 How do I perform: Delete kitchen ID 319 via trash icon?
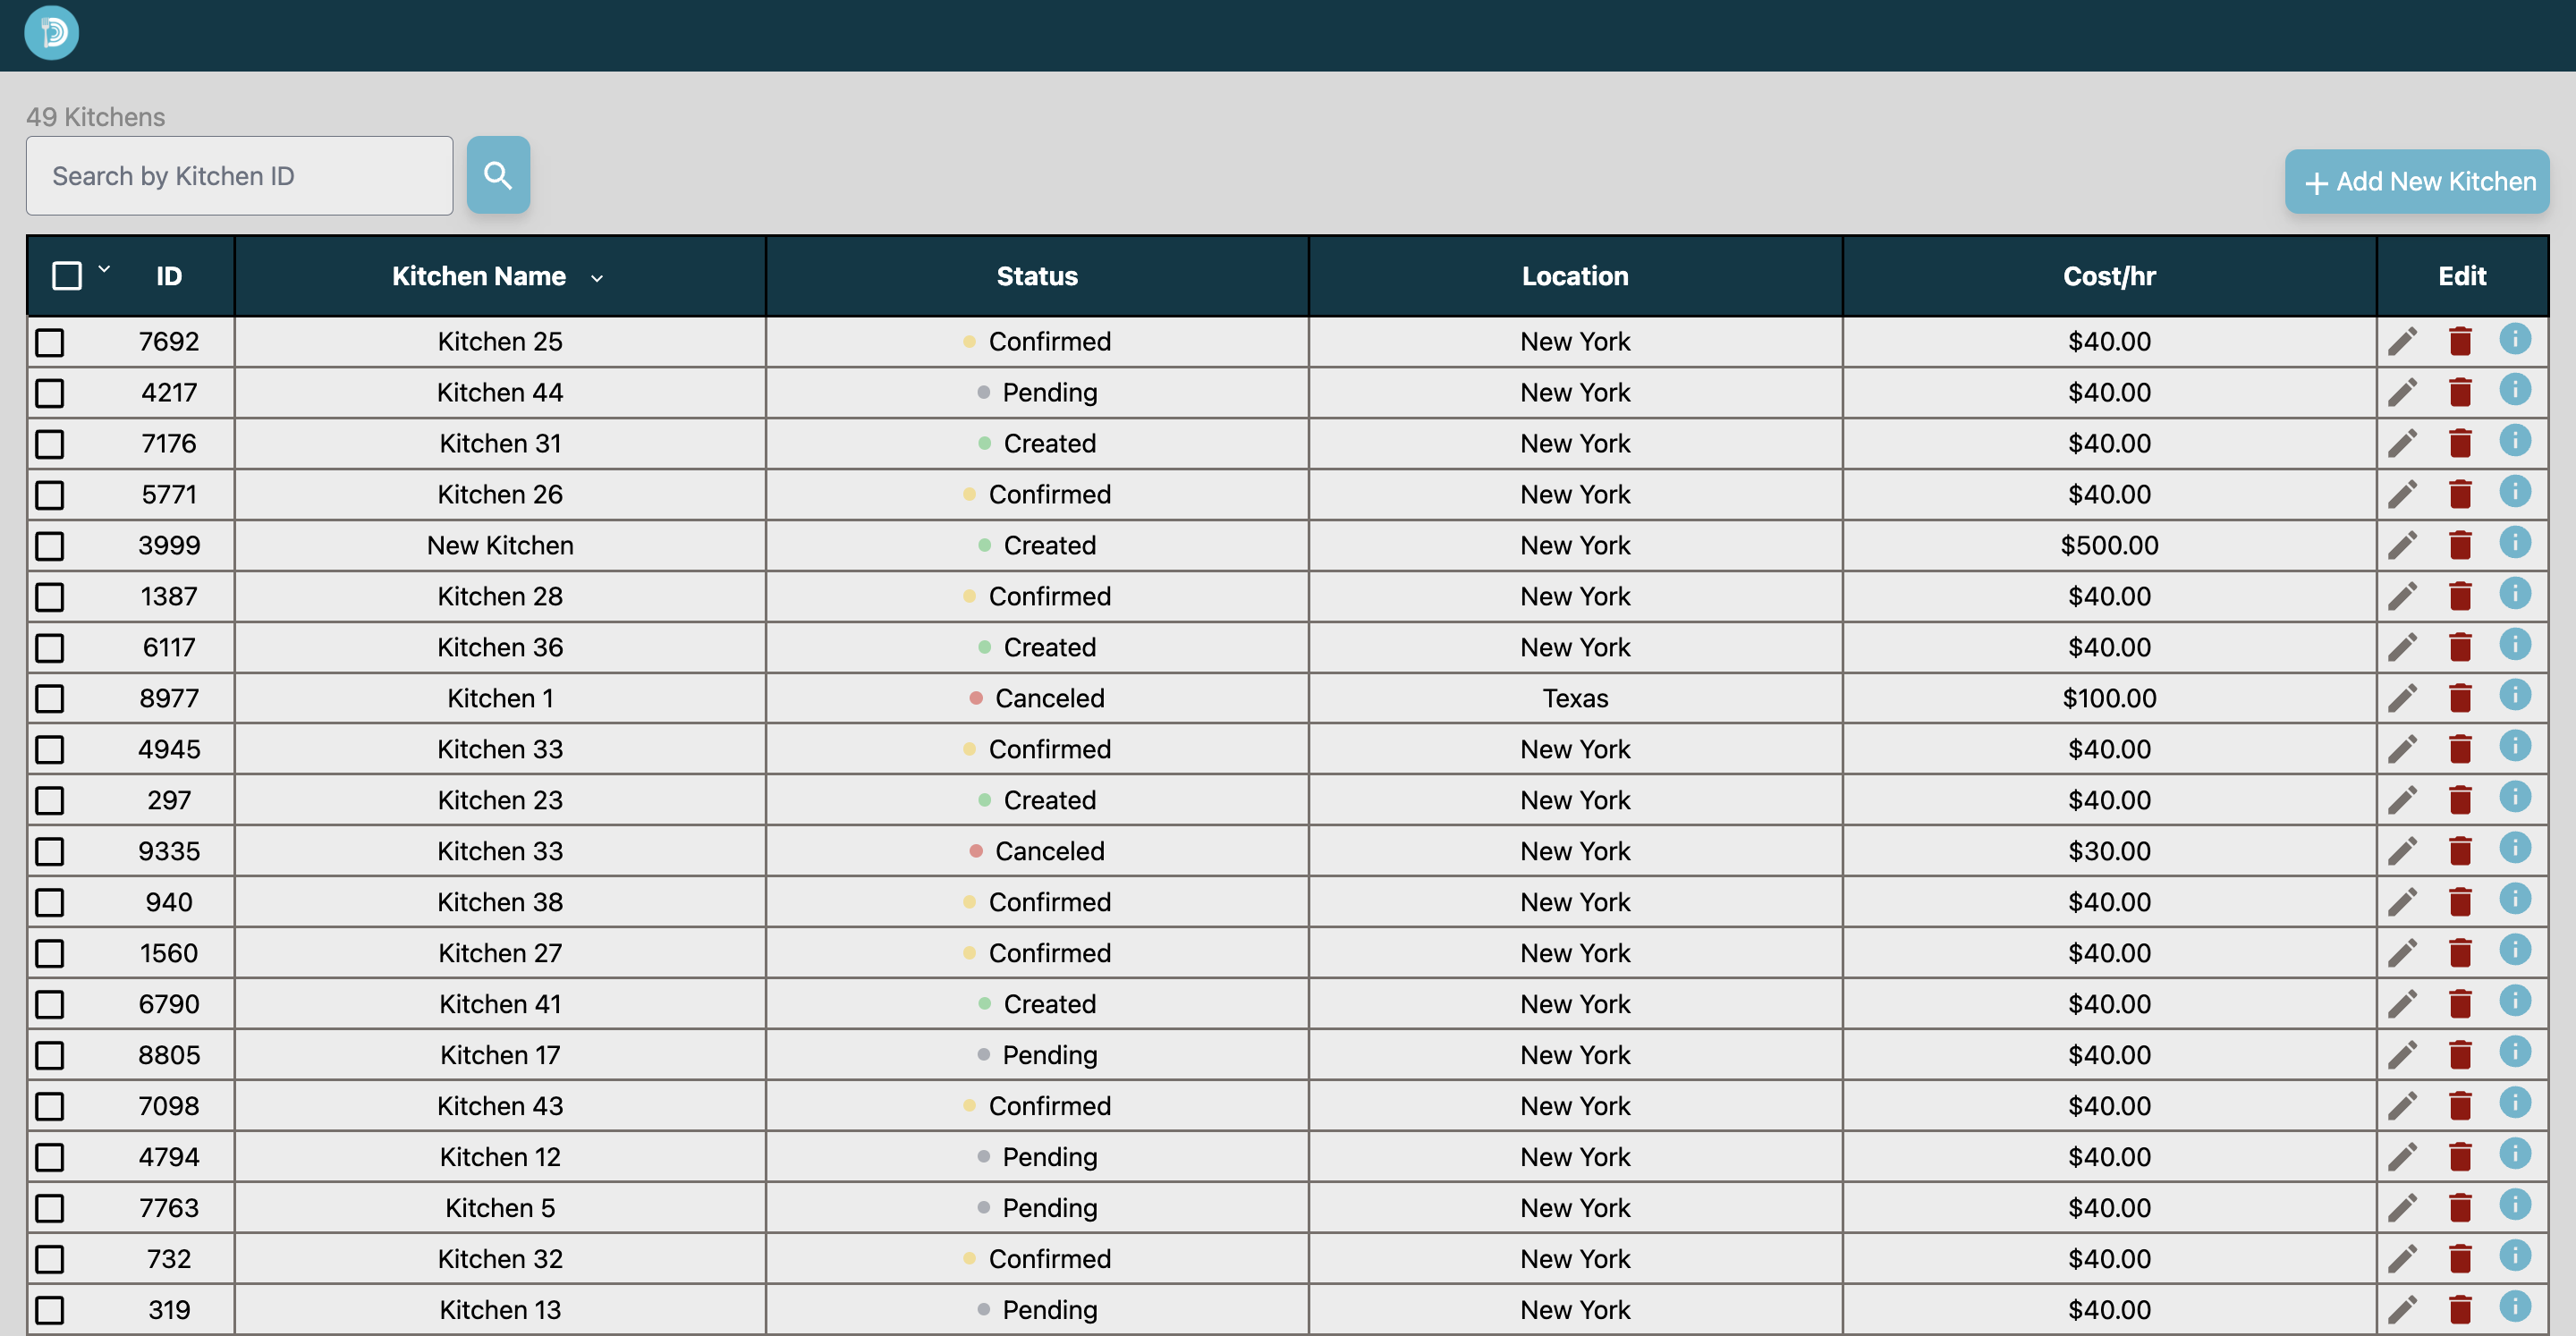(x=2460, y=1310)
